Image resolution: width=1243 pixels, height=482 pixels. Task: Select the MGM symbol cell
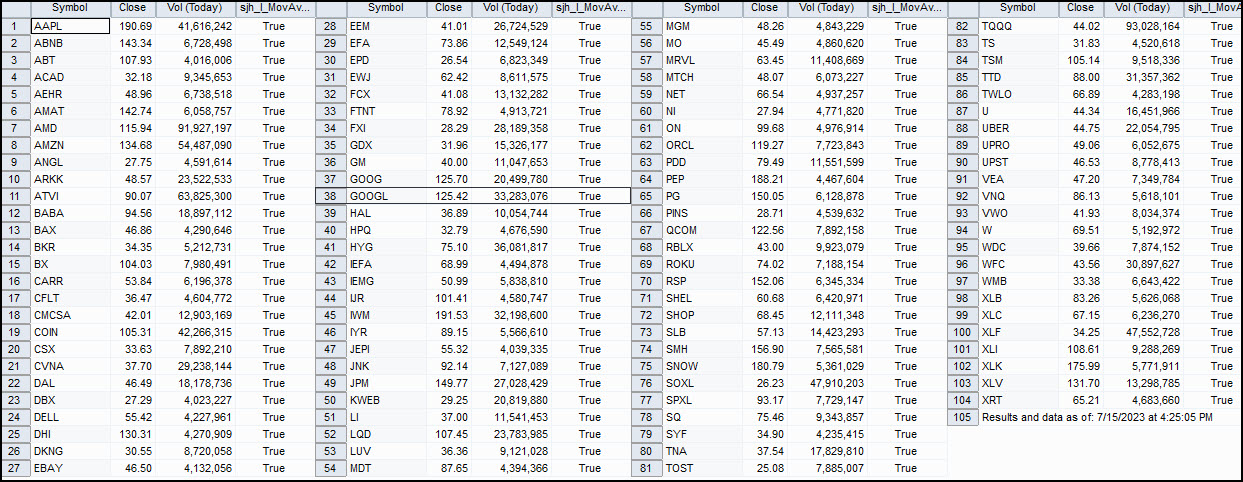click(702, 26)
